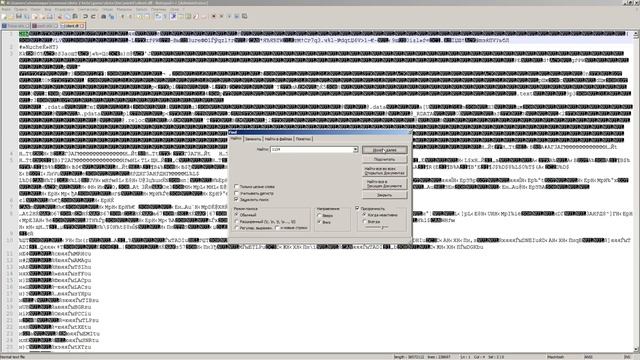
Task: Select the 'Обычный' search mode radio
Action: tap(237, 215)
